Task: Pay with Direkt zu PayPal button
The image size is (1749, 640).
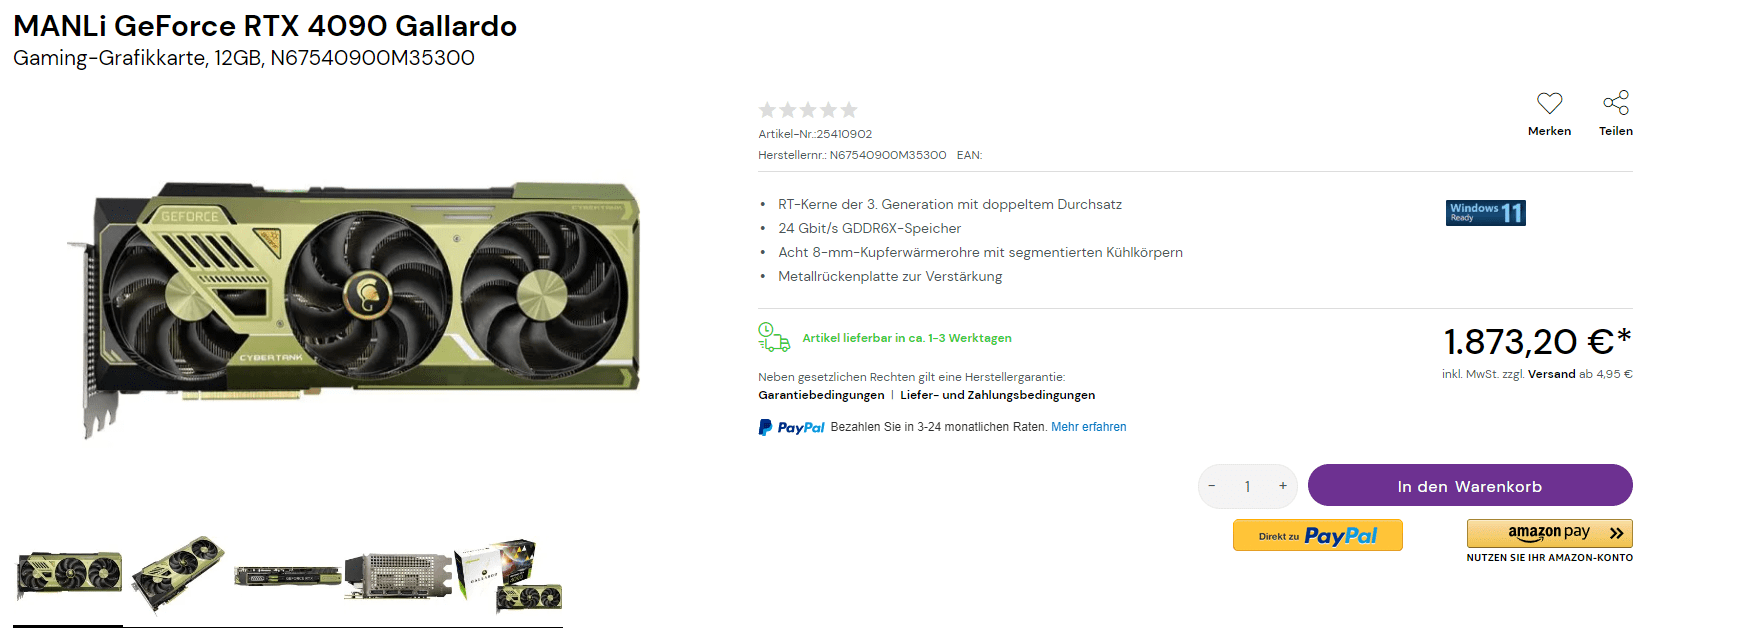Action: coord(1318,535)
